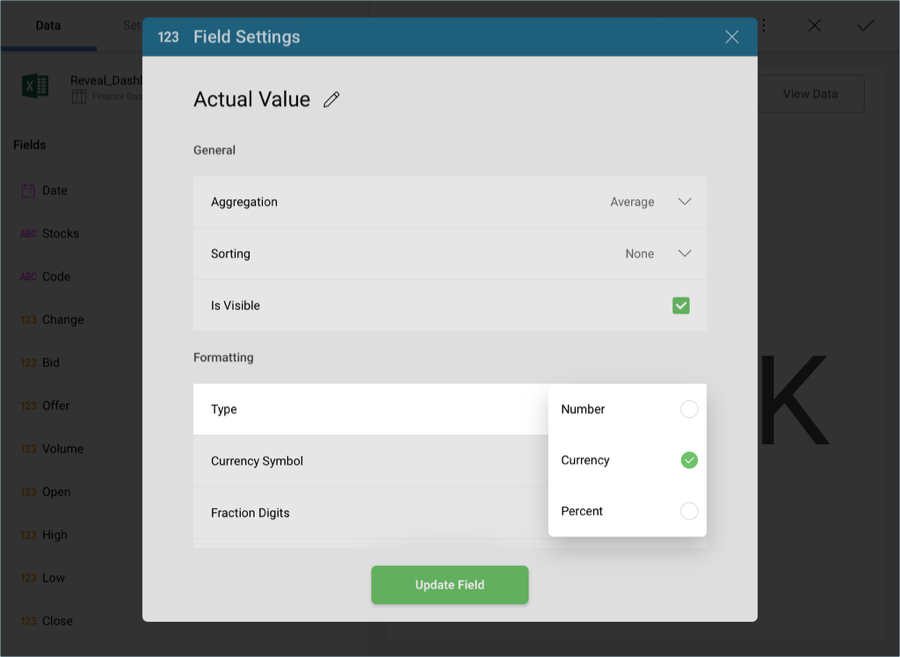Choose the Percent format option
Viewport: 900px width, 657px height.
tap(689, 511)
